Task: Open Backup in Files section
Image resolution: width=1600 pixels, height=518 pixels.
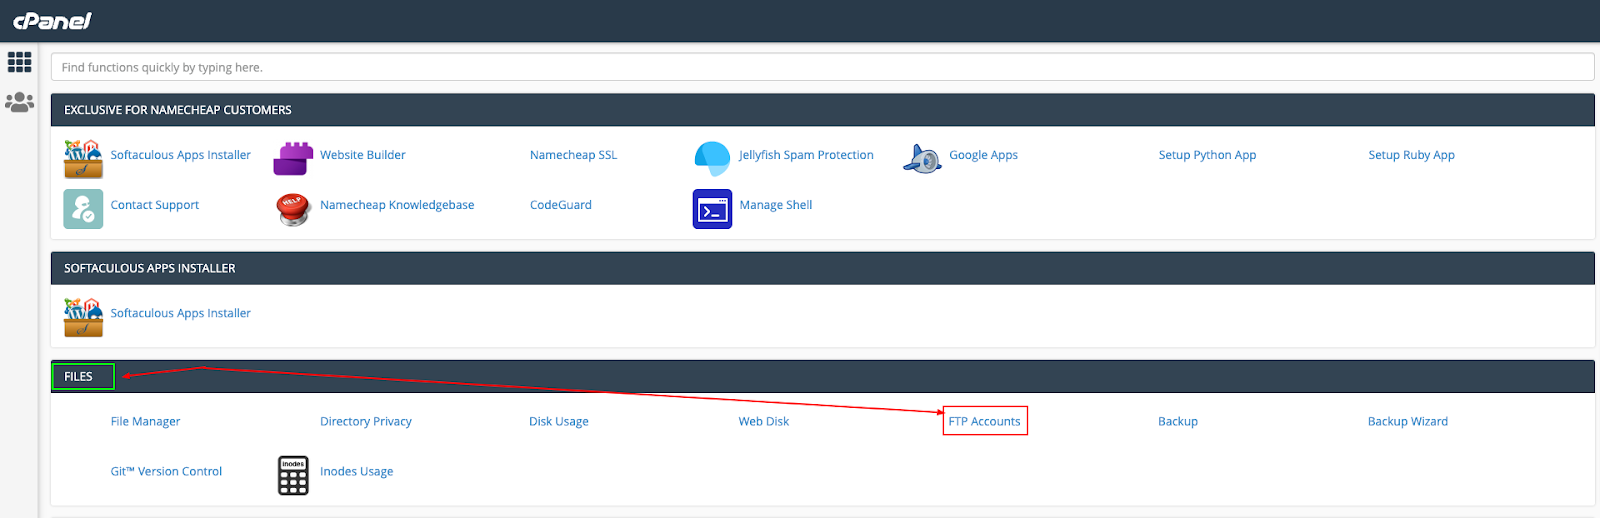Action: (1178, 421)
